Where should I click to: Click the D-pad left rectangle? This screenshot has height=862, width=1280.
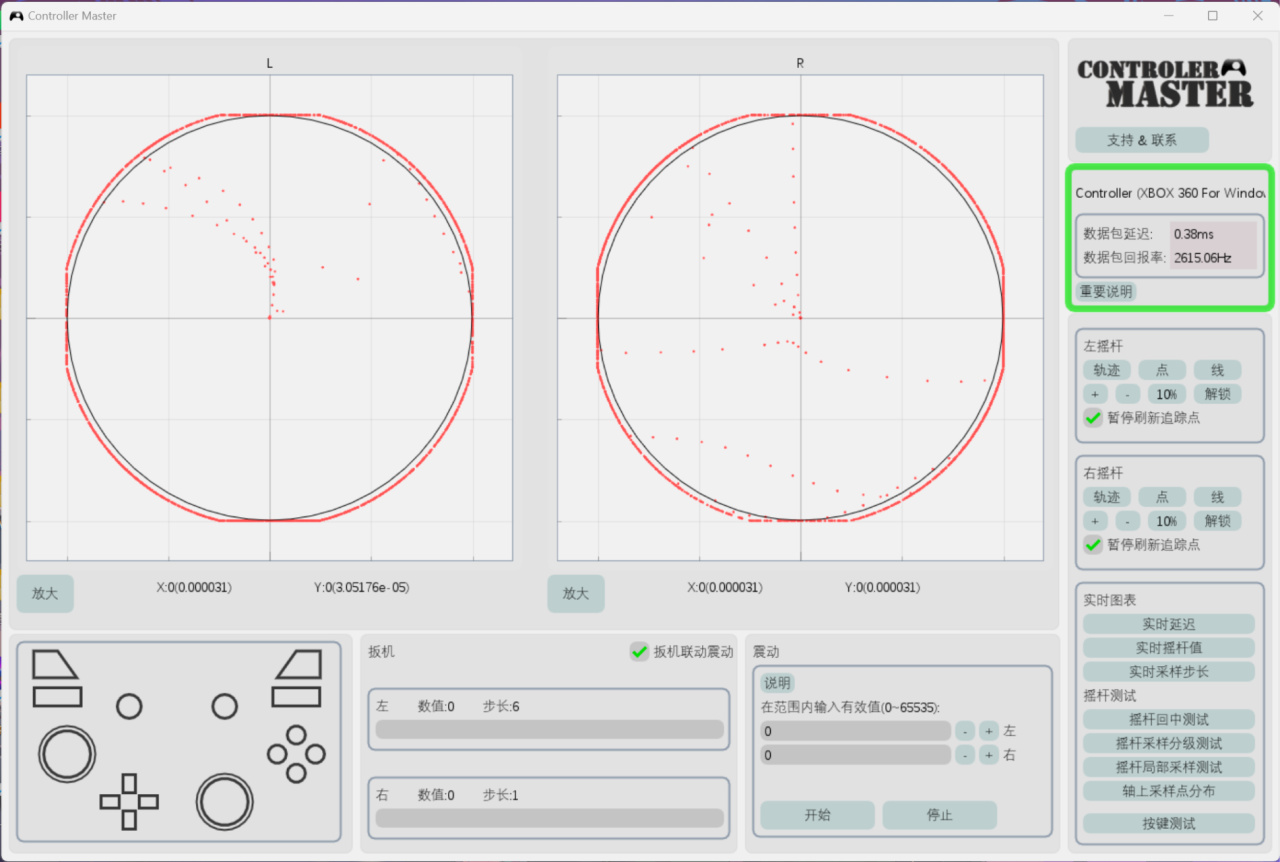[x=110, y=801]
